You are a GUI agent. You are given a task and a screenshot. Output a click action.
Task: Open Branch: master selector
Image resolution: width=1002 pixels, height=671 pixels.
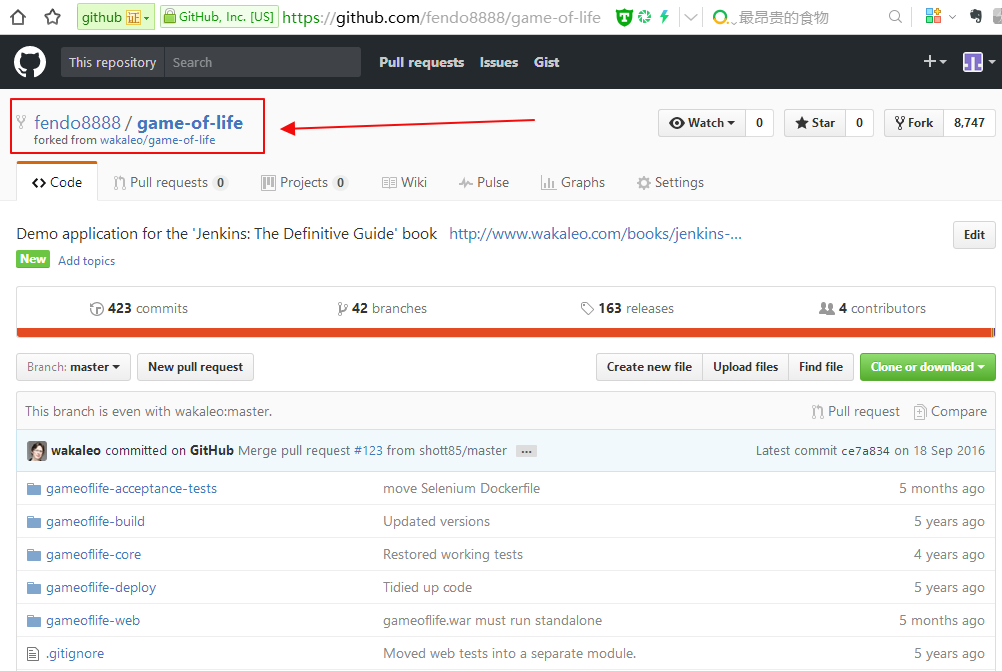click(73, 367)
